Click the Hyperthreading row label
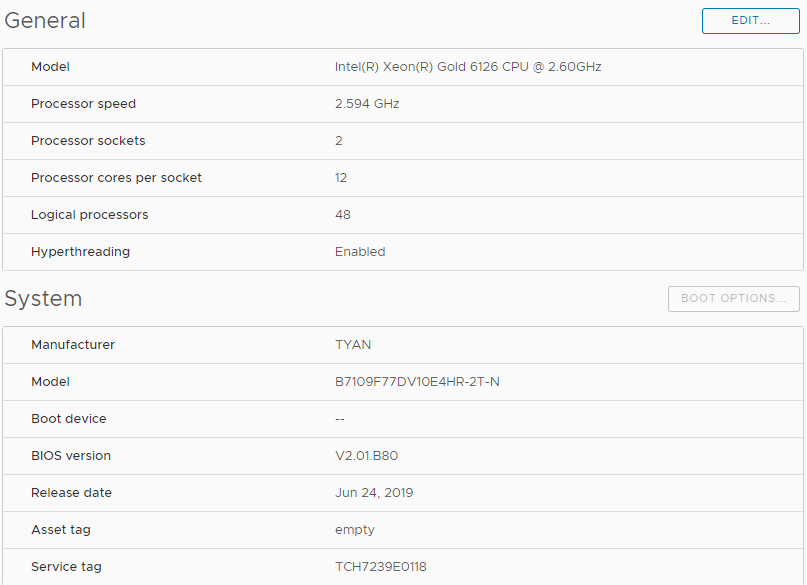 80,252
